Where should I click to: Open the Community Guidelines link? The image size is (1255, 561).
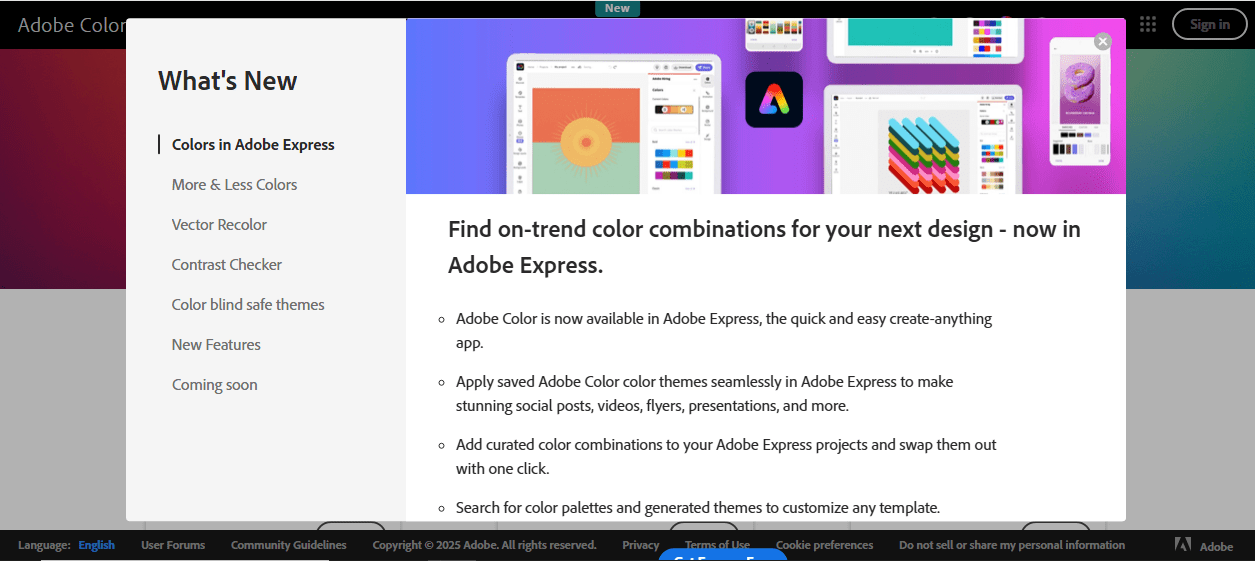[x=289, y=545]
